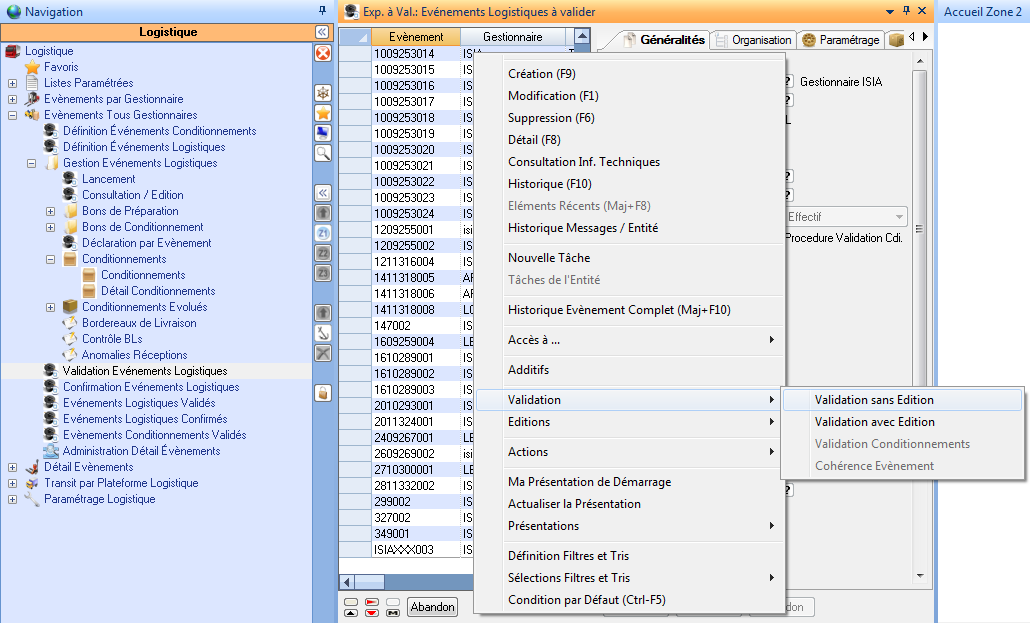The height and width of the screenshot is (623, 1030).
Task: Expand the Bons de Préparation tree node
Action: 50,211
